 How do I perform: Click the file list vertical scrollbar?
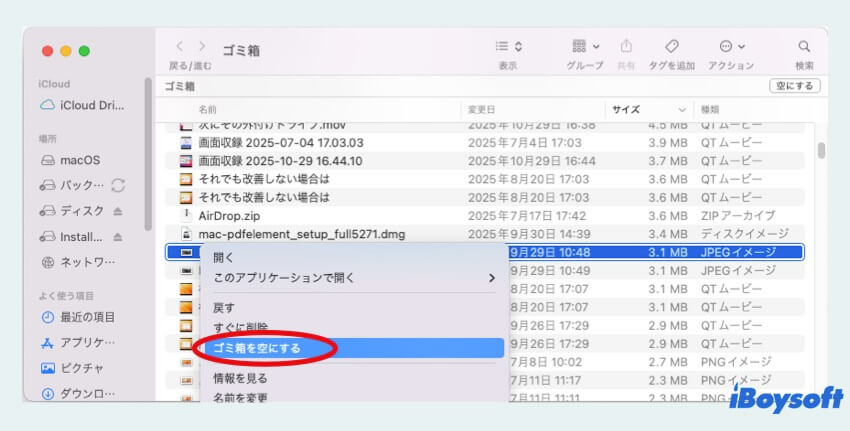pyautogui.click(x=821, y=150)
